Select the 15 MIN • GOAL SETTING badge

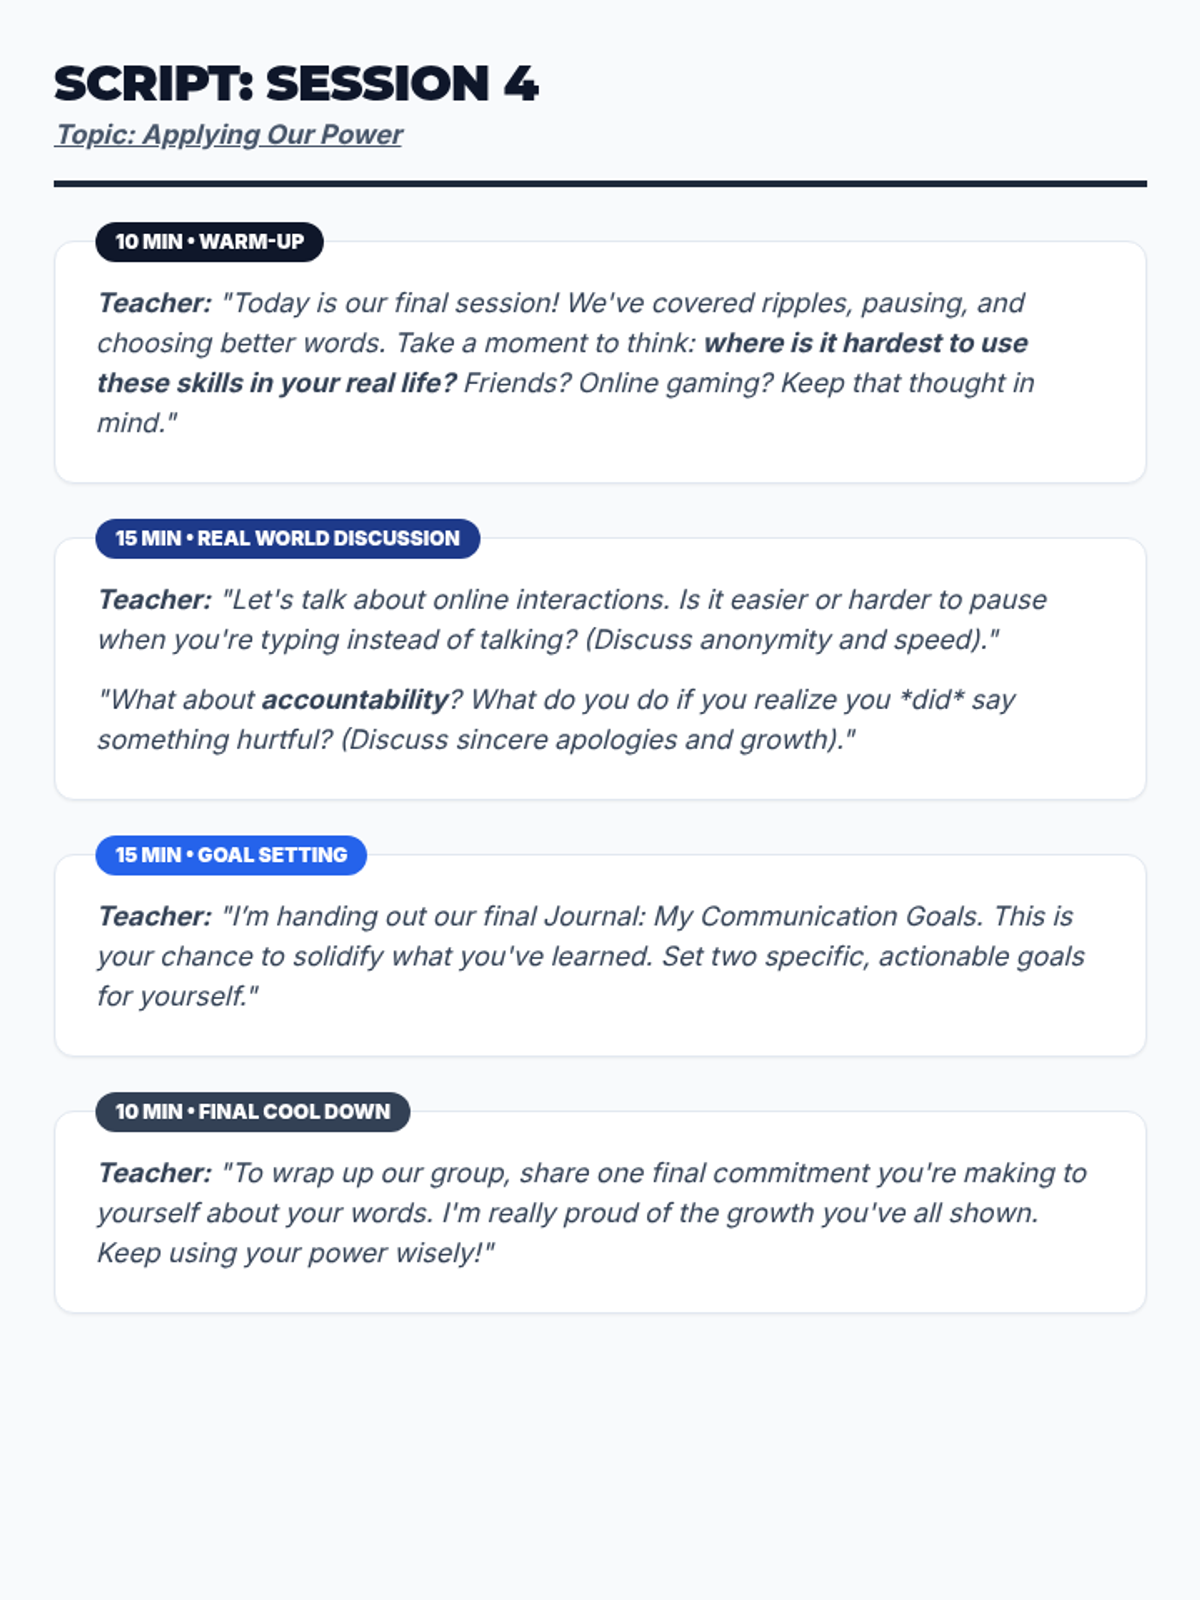(231, 856)
